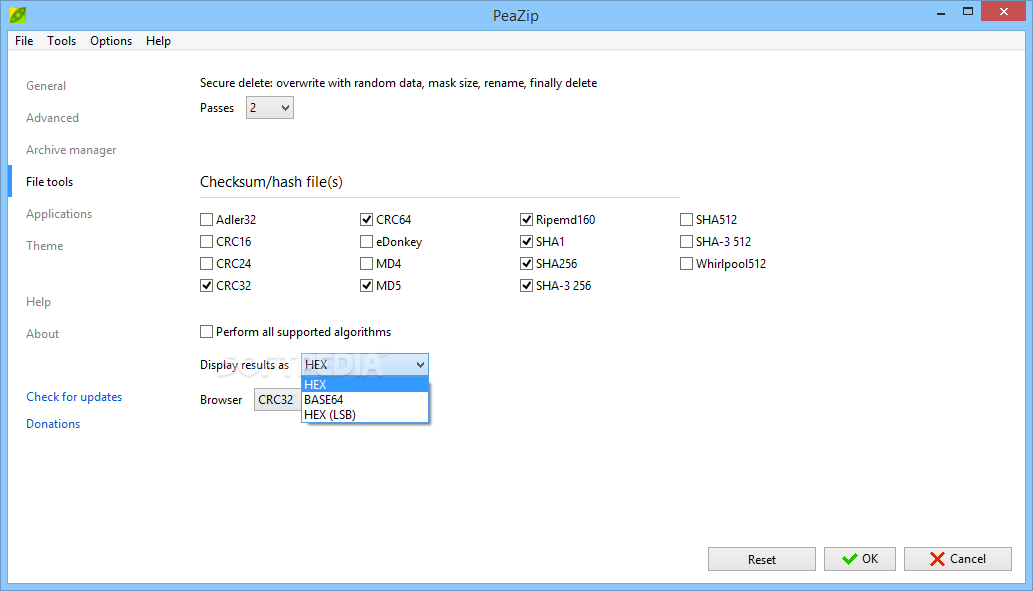This screenshot has width=1033, height=591.
Task: Uncheck the SHA256 checkbox
Action: coord(526,264)
